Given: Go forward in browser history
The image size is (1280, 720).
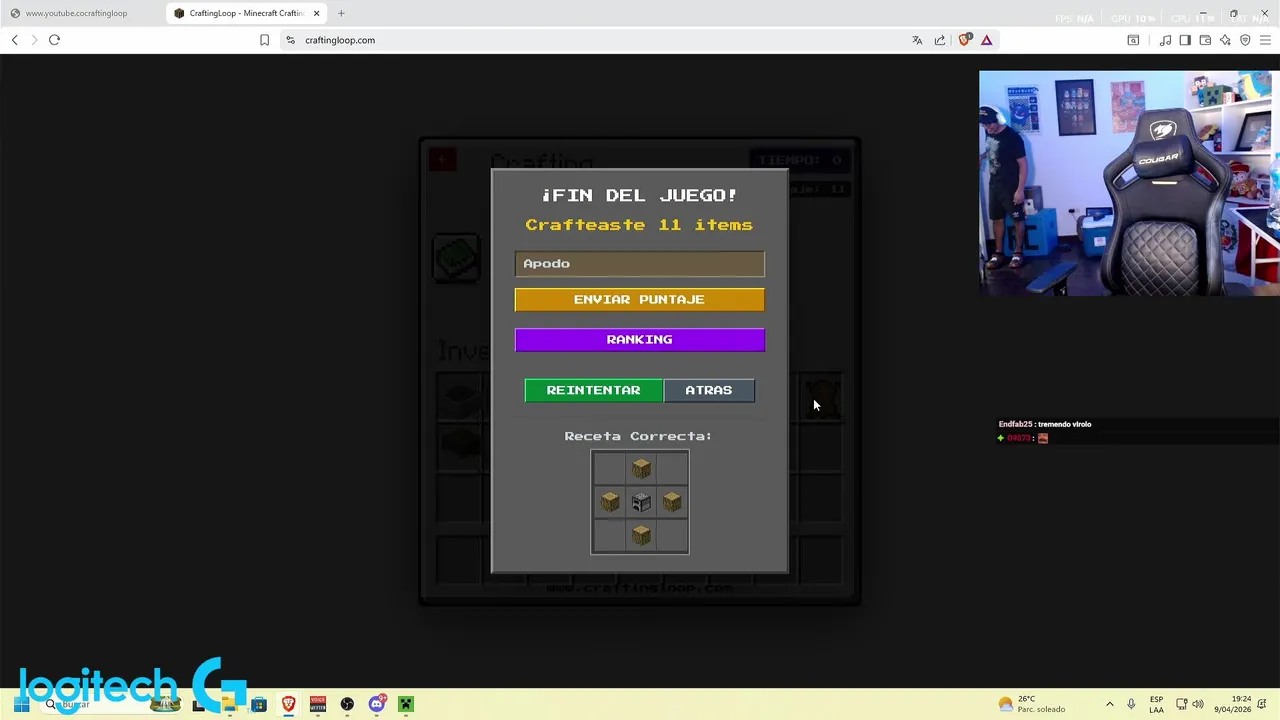Looking at the screenshot, I should (34, 40).
